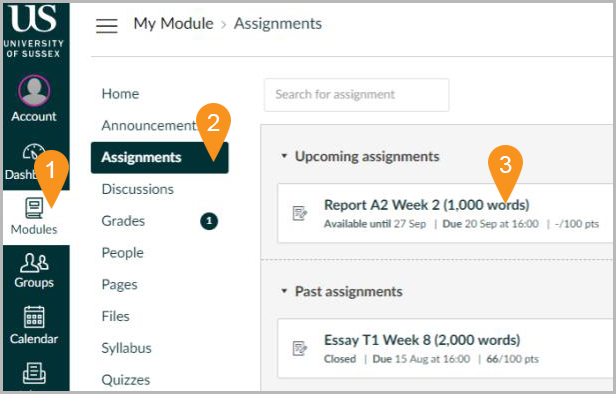Click the My Module breadcrumb link
Screen dimensions: 616x394
pos(173,24)
